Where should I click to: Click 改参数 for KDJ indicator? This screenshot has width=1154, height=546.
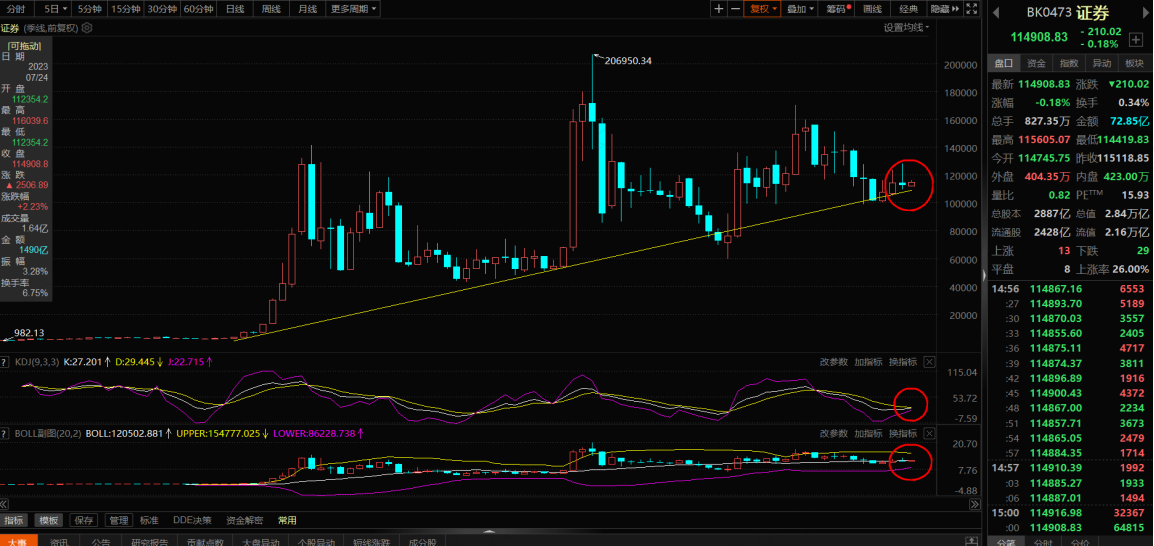click(x=834, y=361)
